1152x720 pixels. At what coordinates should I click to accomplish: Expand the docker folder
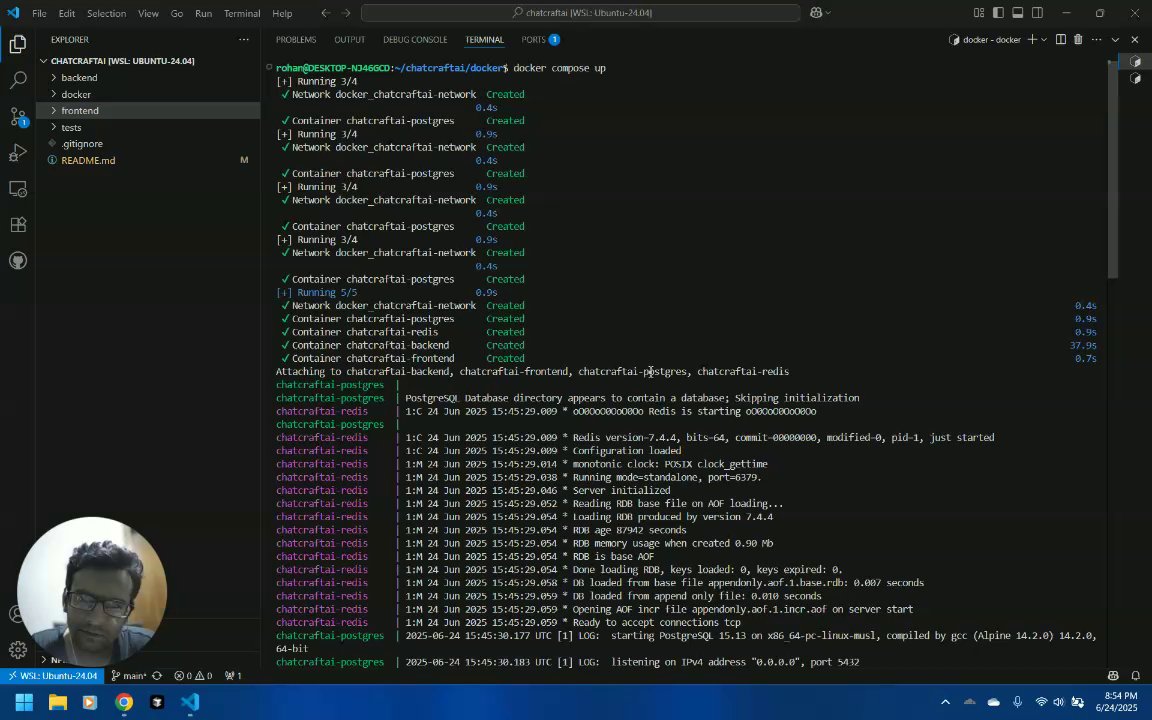tap(148, 94)
